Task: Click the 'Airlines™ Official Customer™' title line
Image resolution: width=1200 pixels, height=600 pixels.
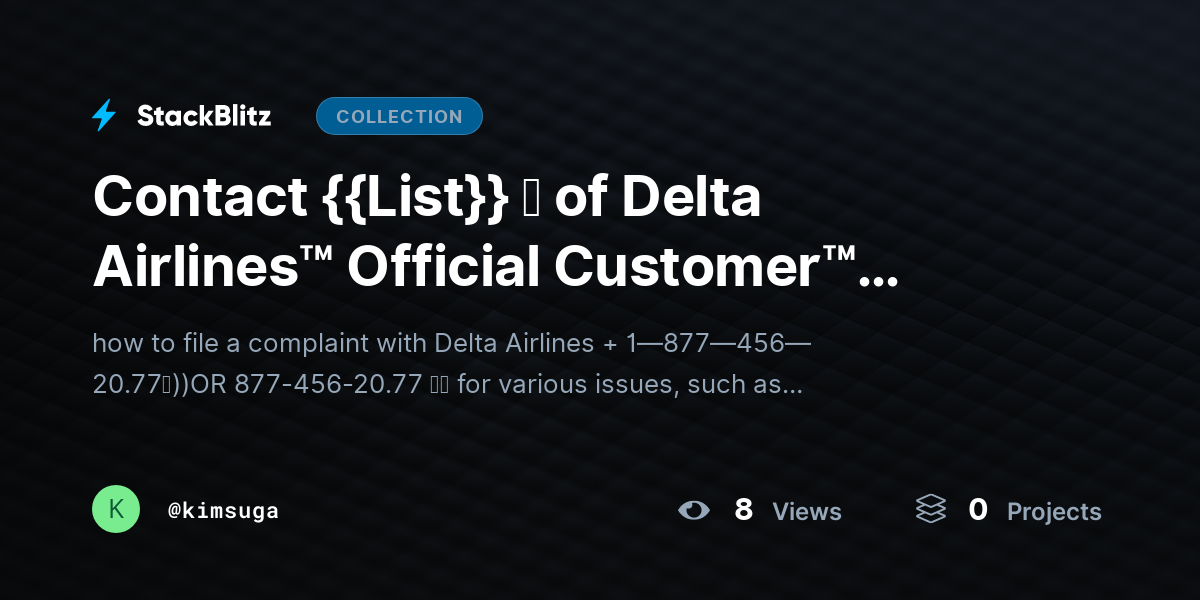Action: coord(476,265)
